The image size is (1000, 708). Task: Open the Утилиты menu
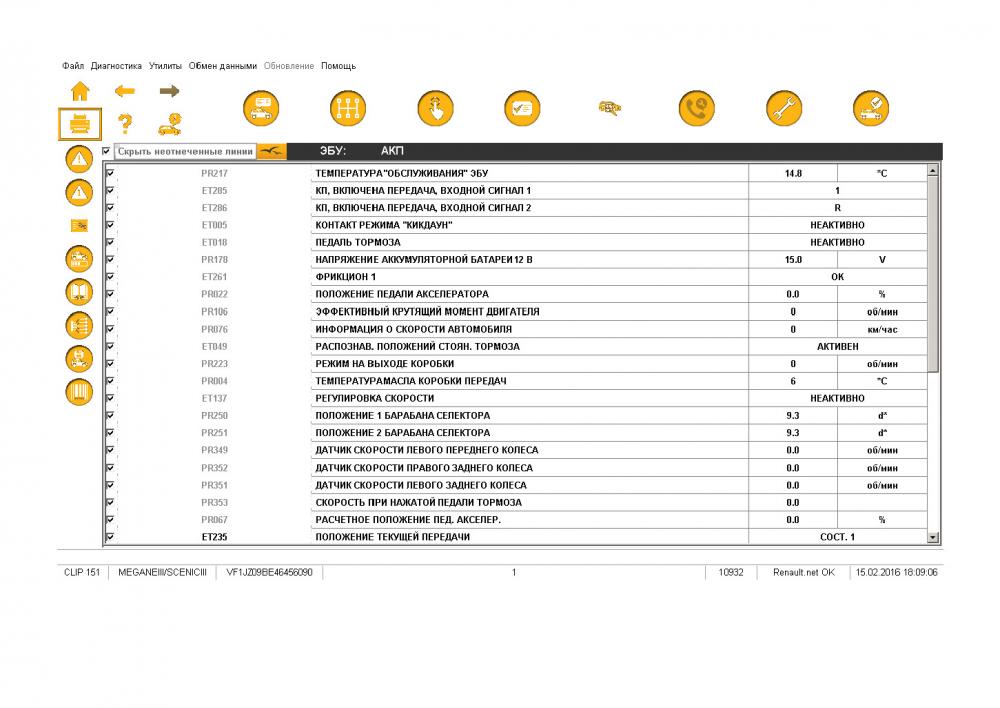pyautogui.click(x=165, y=66)
